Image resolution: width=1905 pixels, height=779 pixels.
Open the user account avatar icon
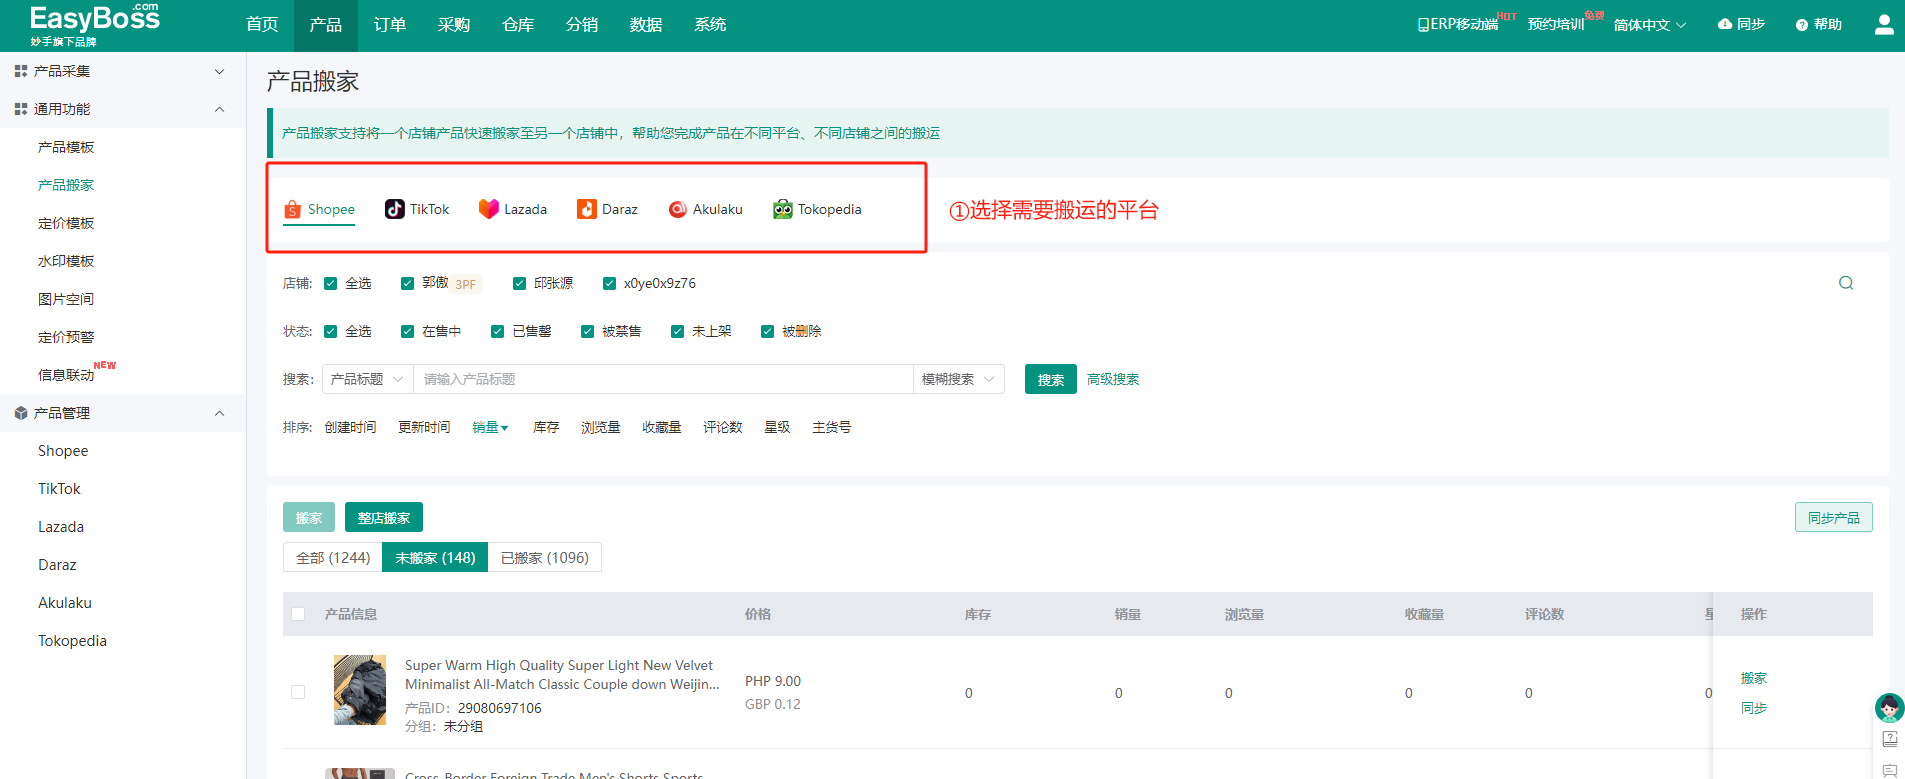click(1884, 24)
